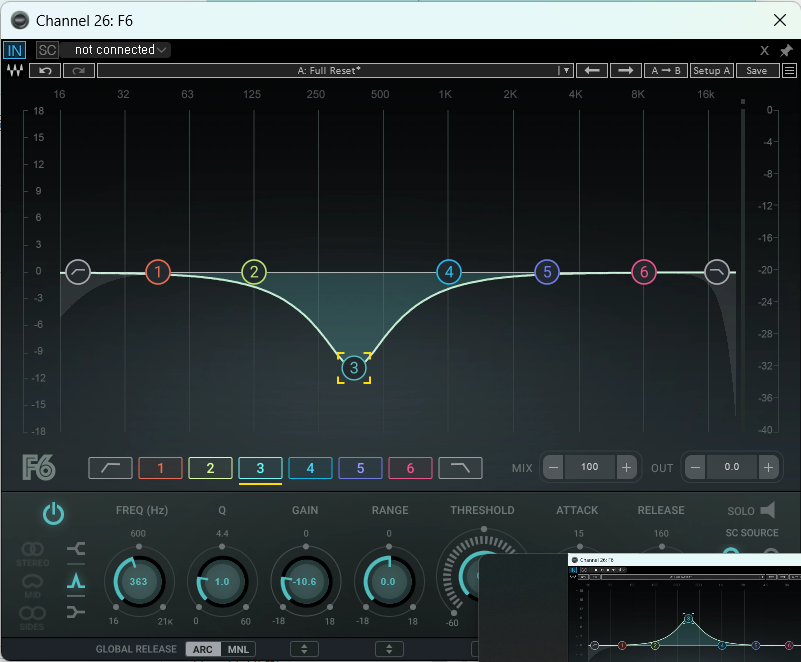Pin the plugin window with pushpin icon
This screenshot has height=662, width=801.
click(x=786, y=50)
